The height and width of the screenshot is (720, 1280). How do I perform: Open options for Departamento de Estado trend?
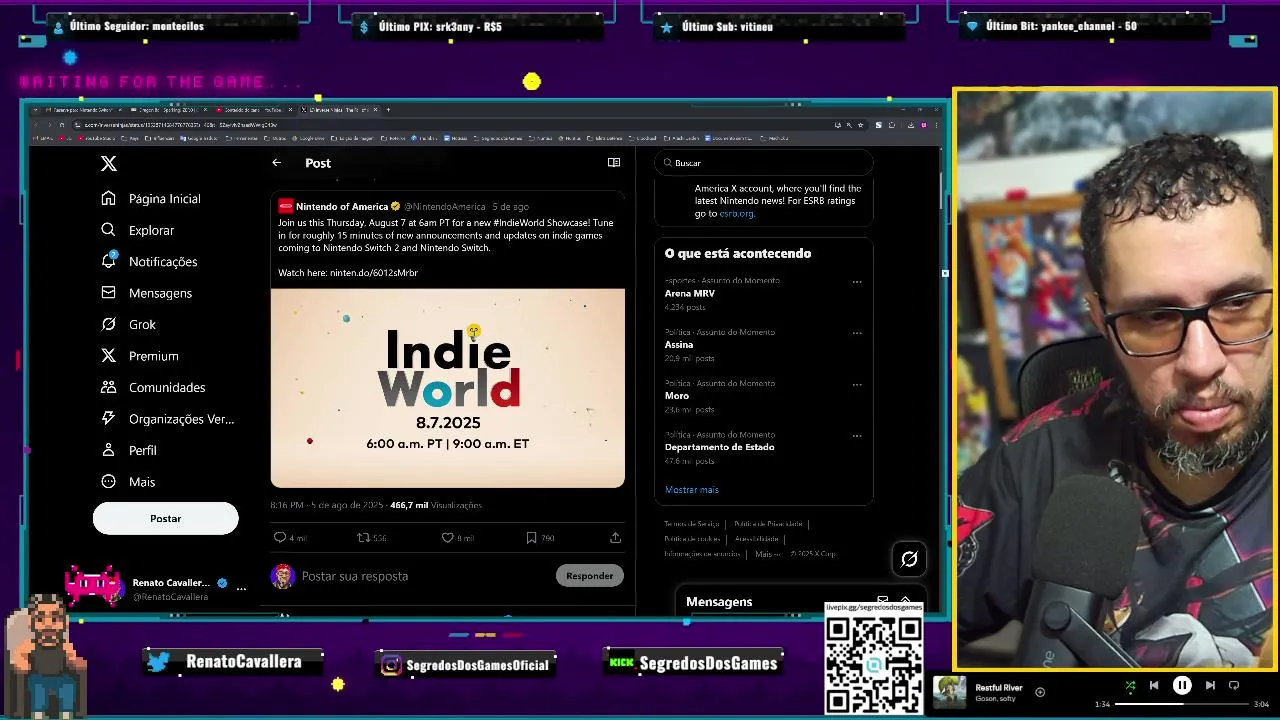(x=856, y=436)
